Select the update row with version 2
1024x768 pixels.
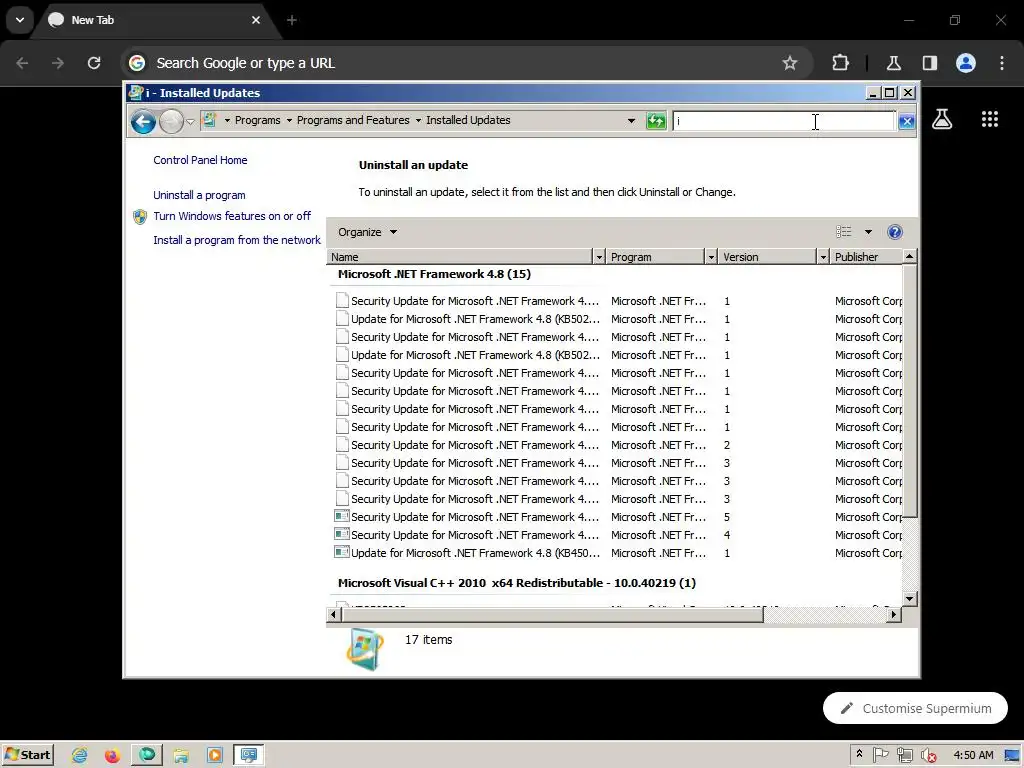click(x=618, y=445)
